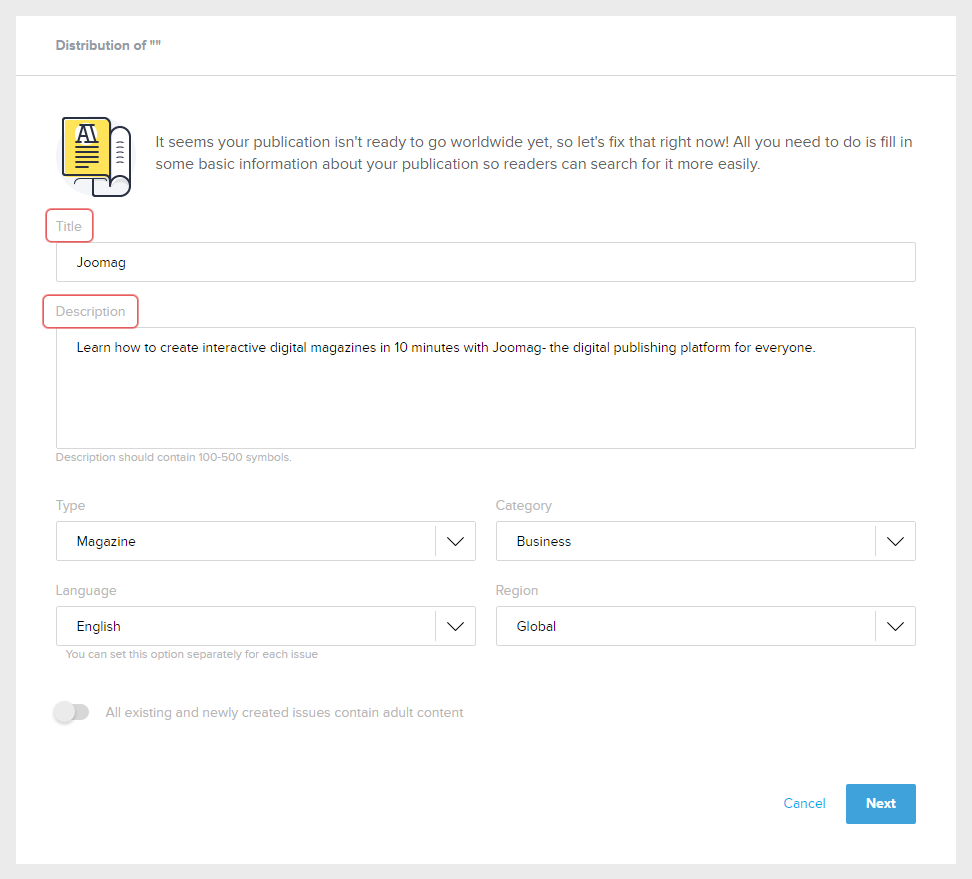Image resolution: width=972 pixels, height=879 pixels.
Task: Click the Language dropdown chevron arrow
Action: [455, 626]
